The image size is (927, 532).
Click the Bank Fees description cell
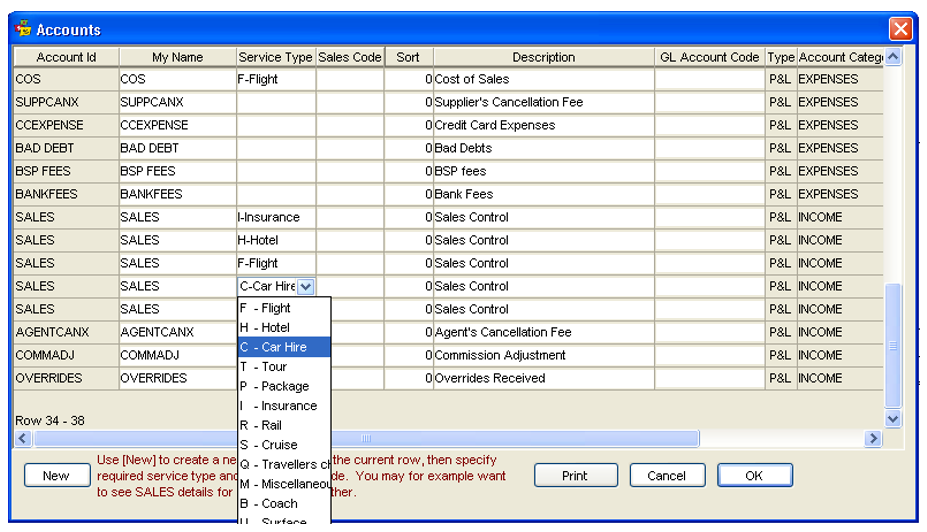[x=544, y=194]
